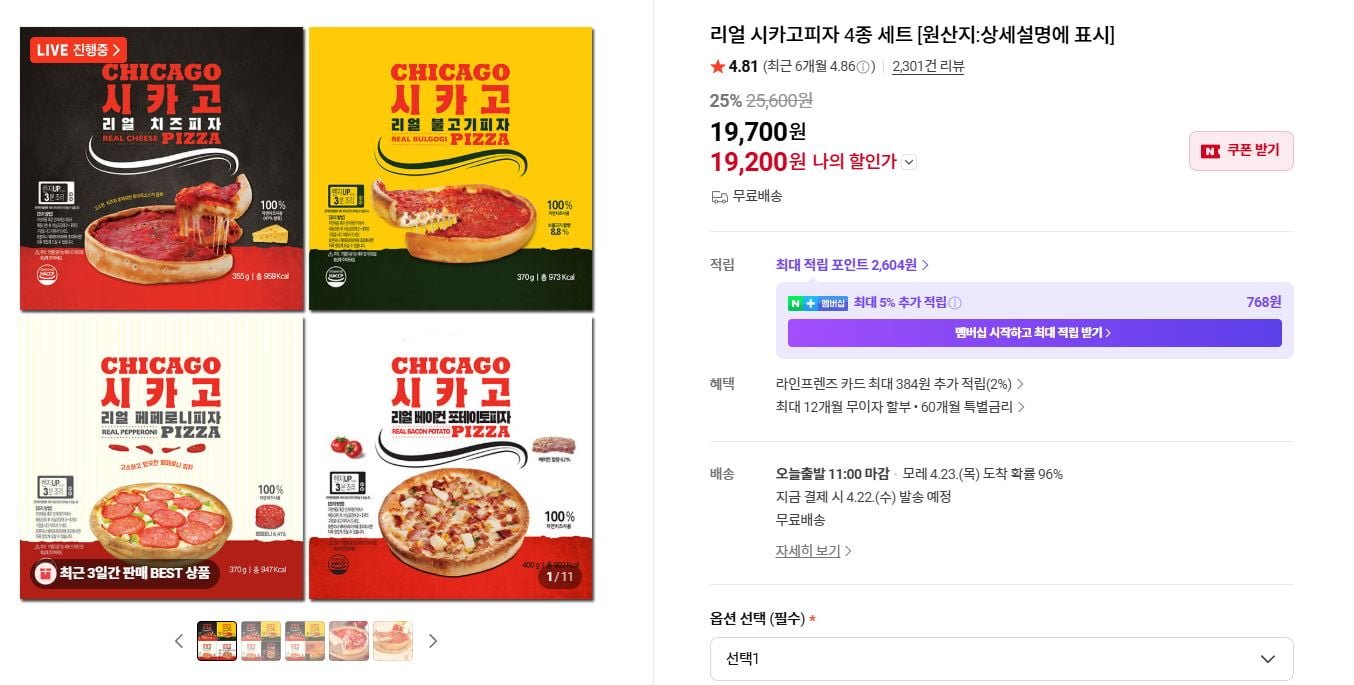Screen dimensions: 1354x685
Task: Click the gift icon on BEST 상품 banner
Action: [45, 573]
